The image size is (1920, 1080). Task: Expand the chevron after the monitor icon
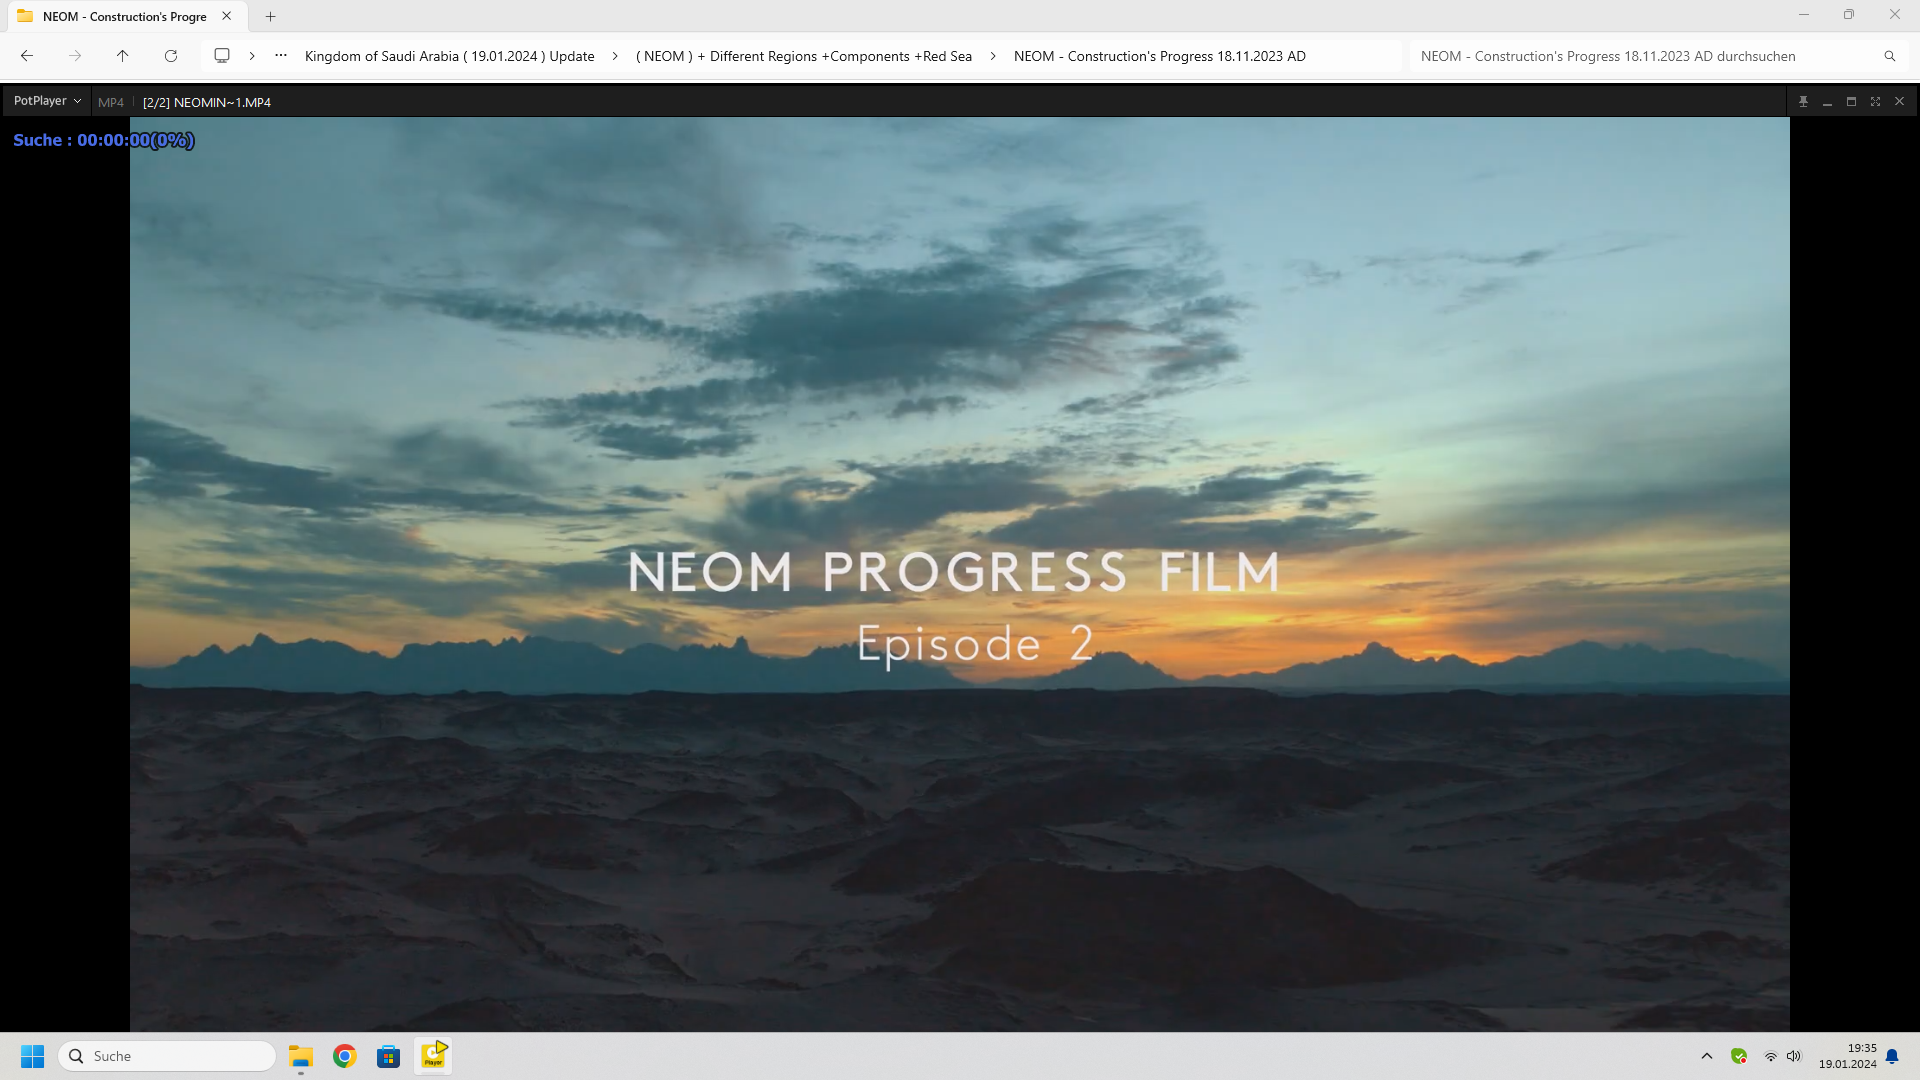click(252, 56)
